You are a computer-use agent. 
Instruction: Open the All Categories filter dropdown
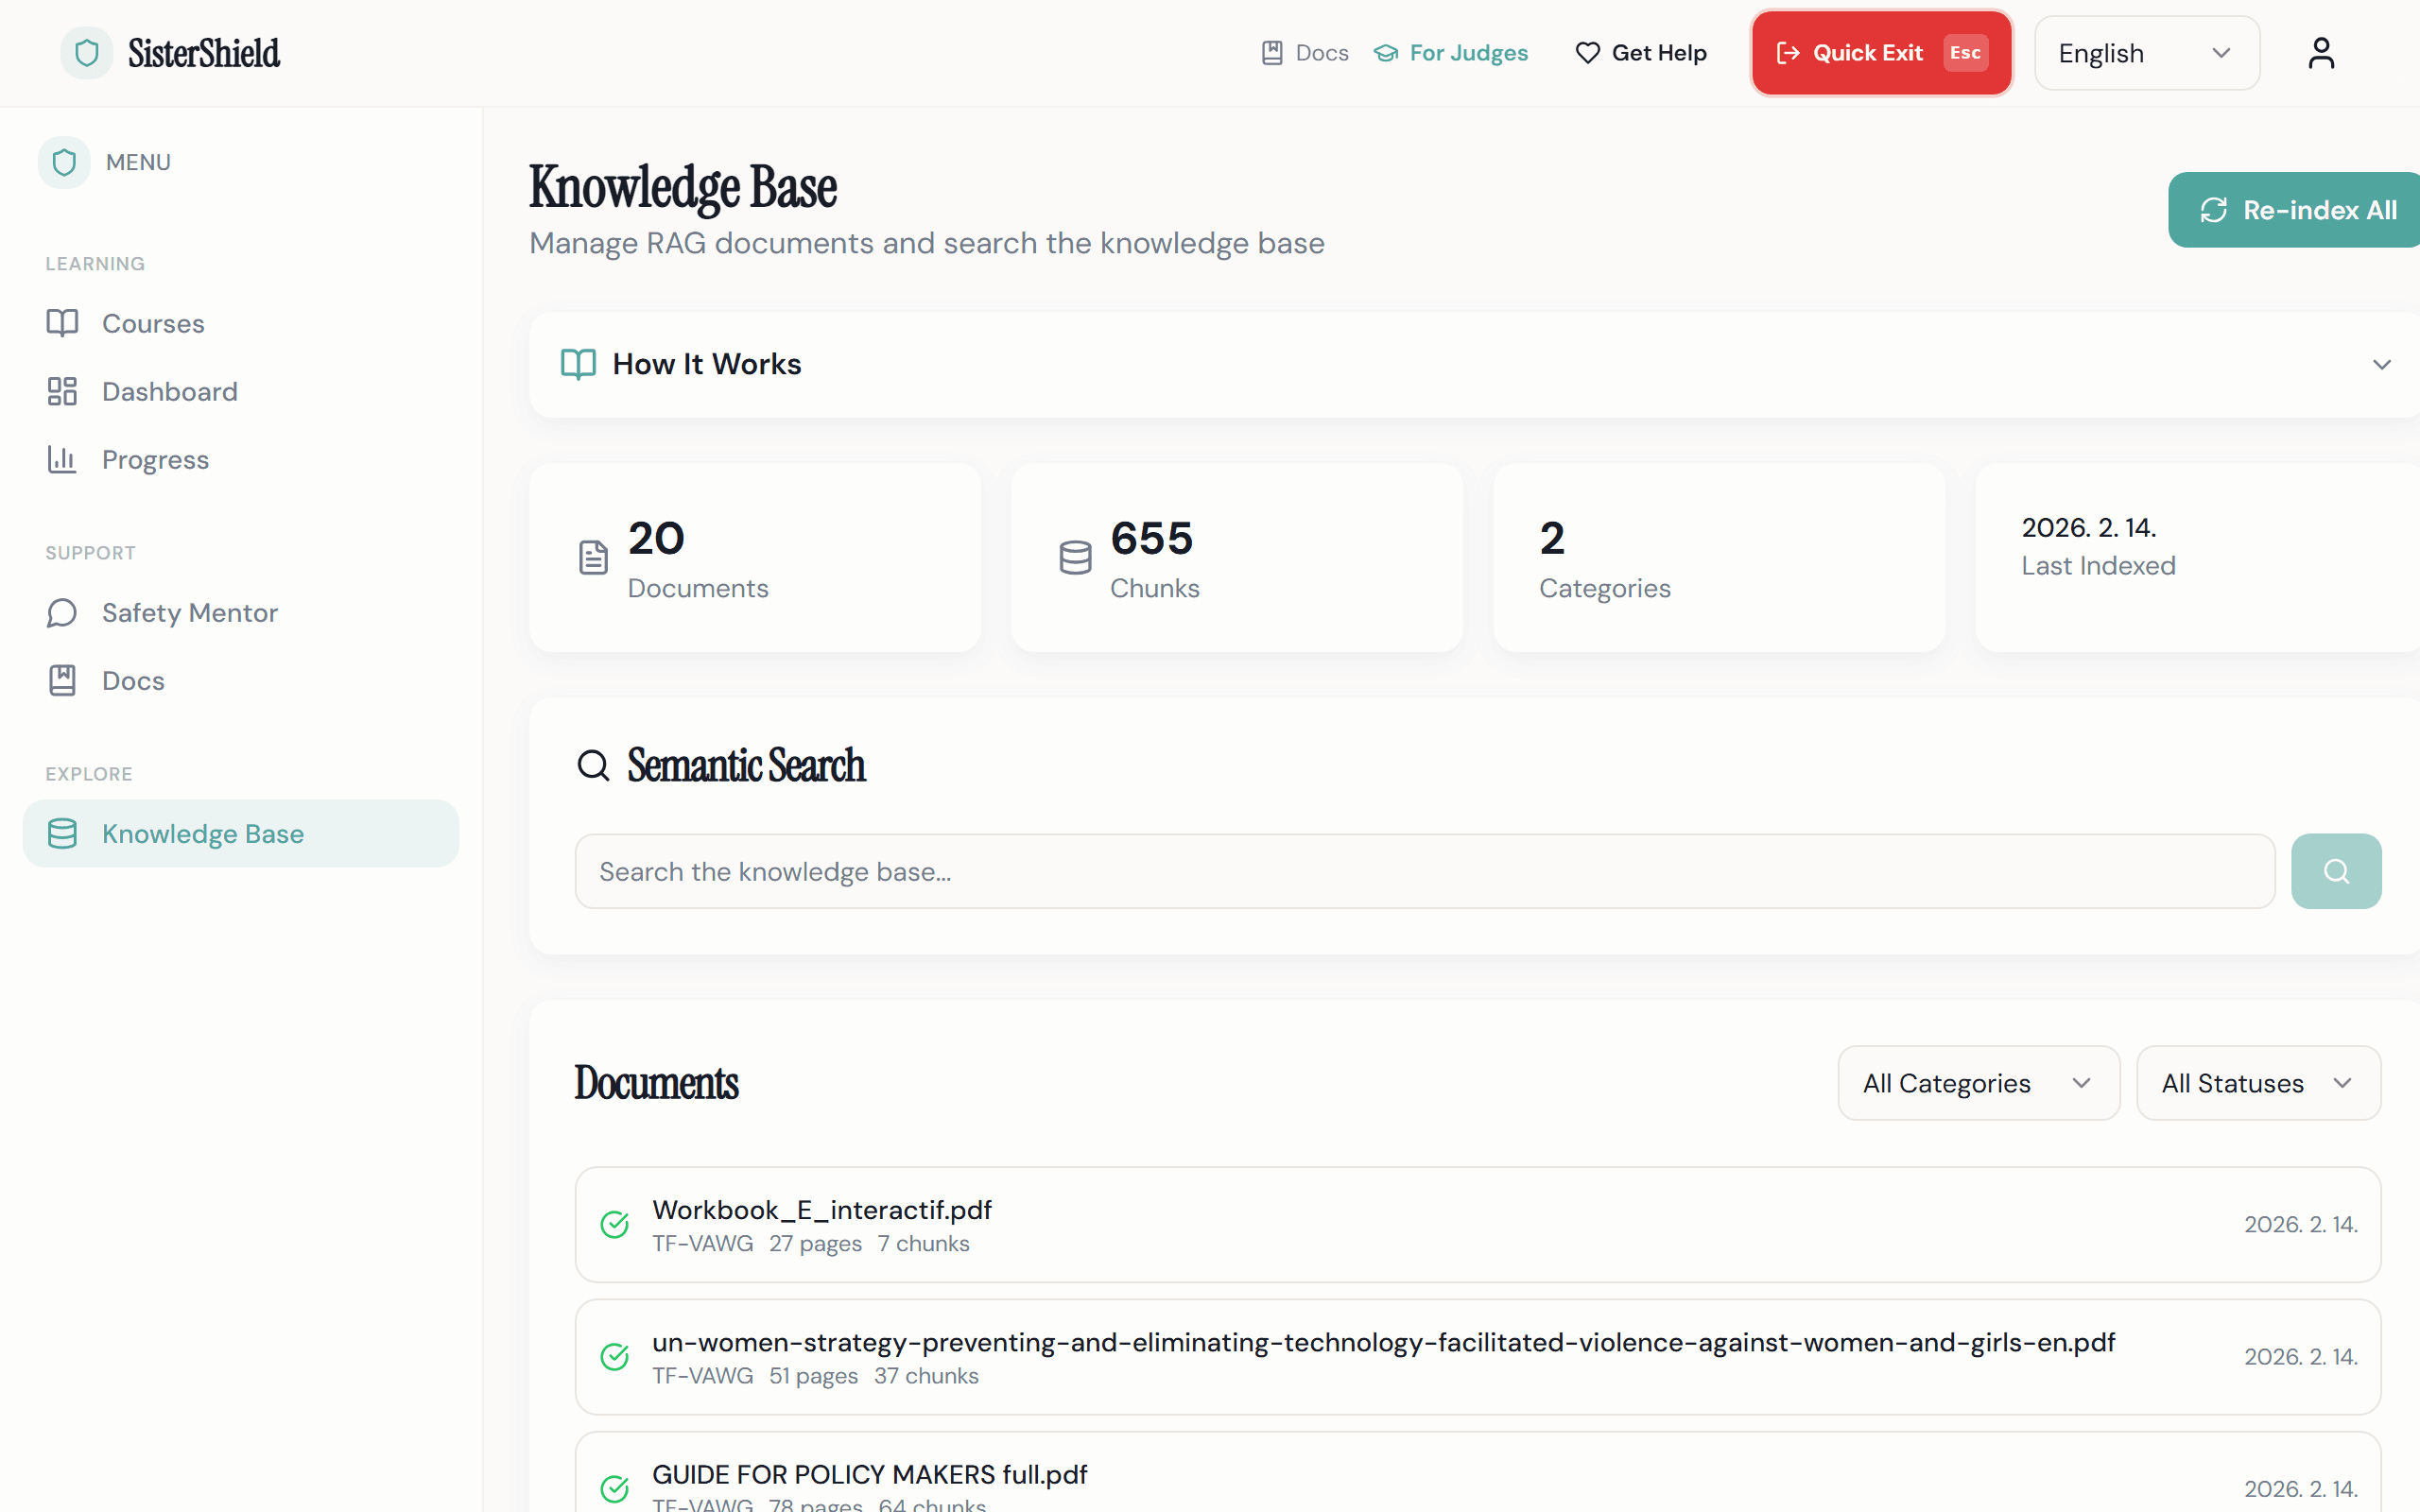pyautogui.click(x=1977, y=1083)
